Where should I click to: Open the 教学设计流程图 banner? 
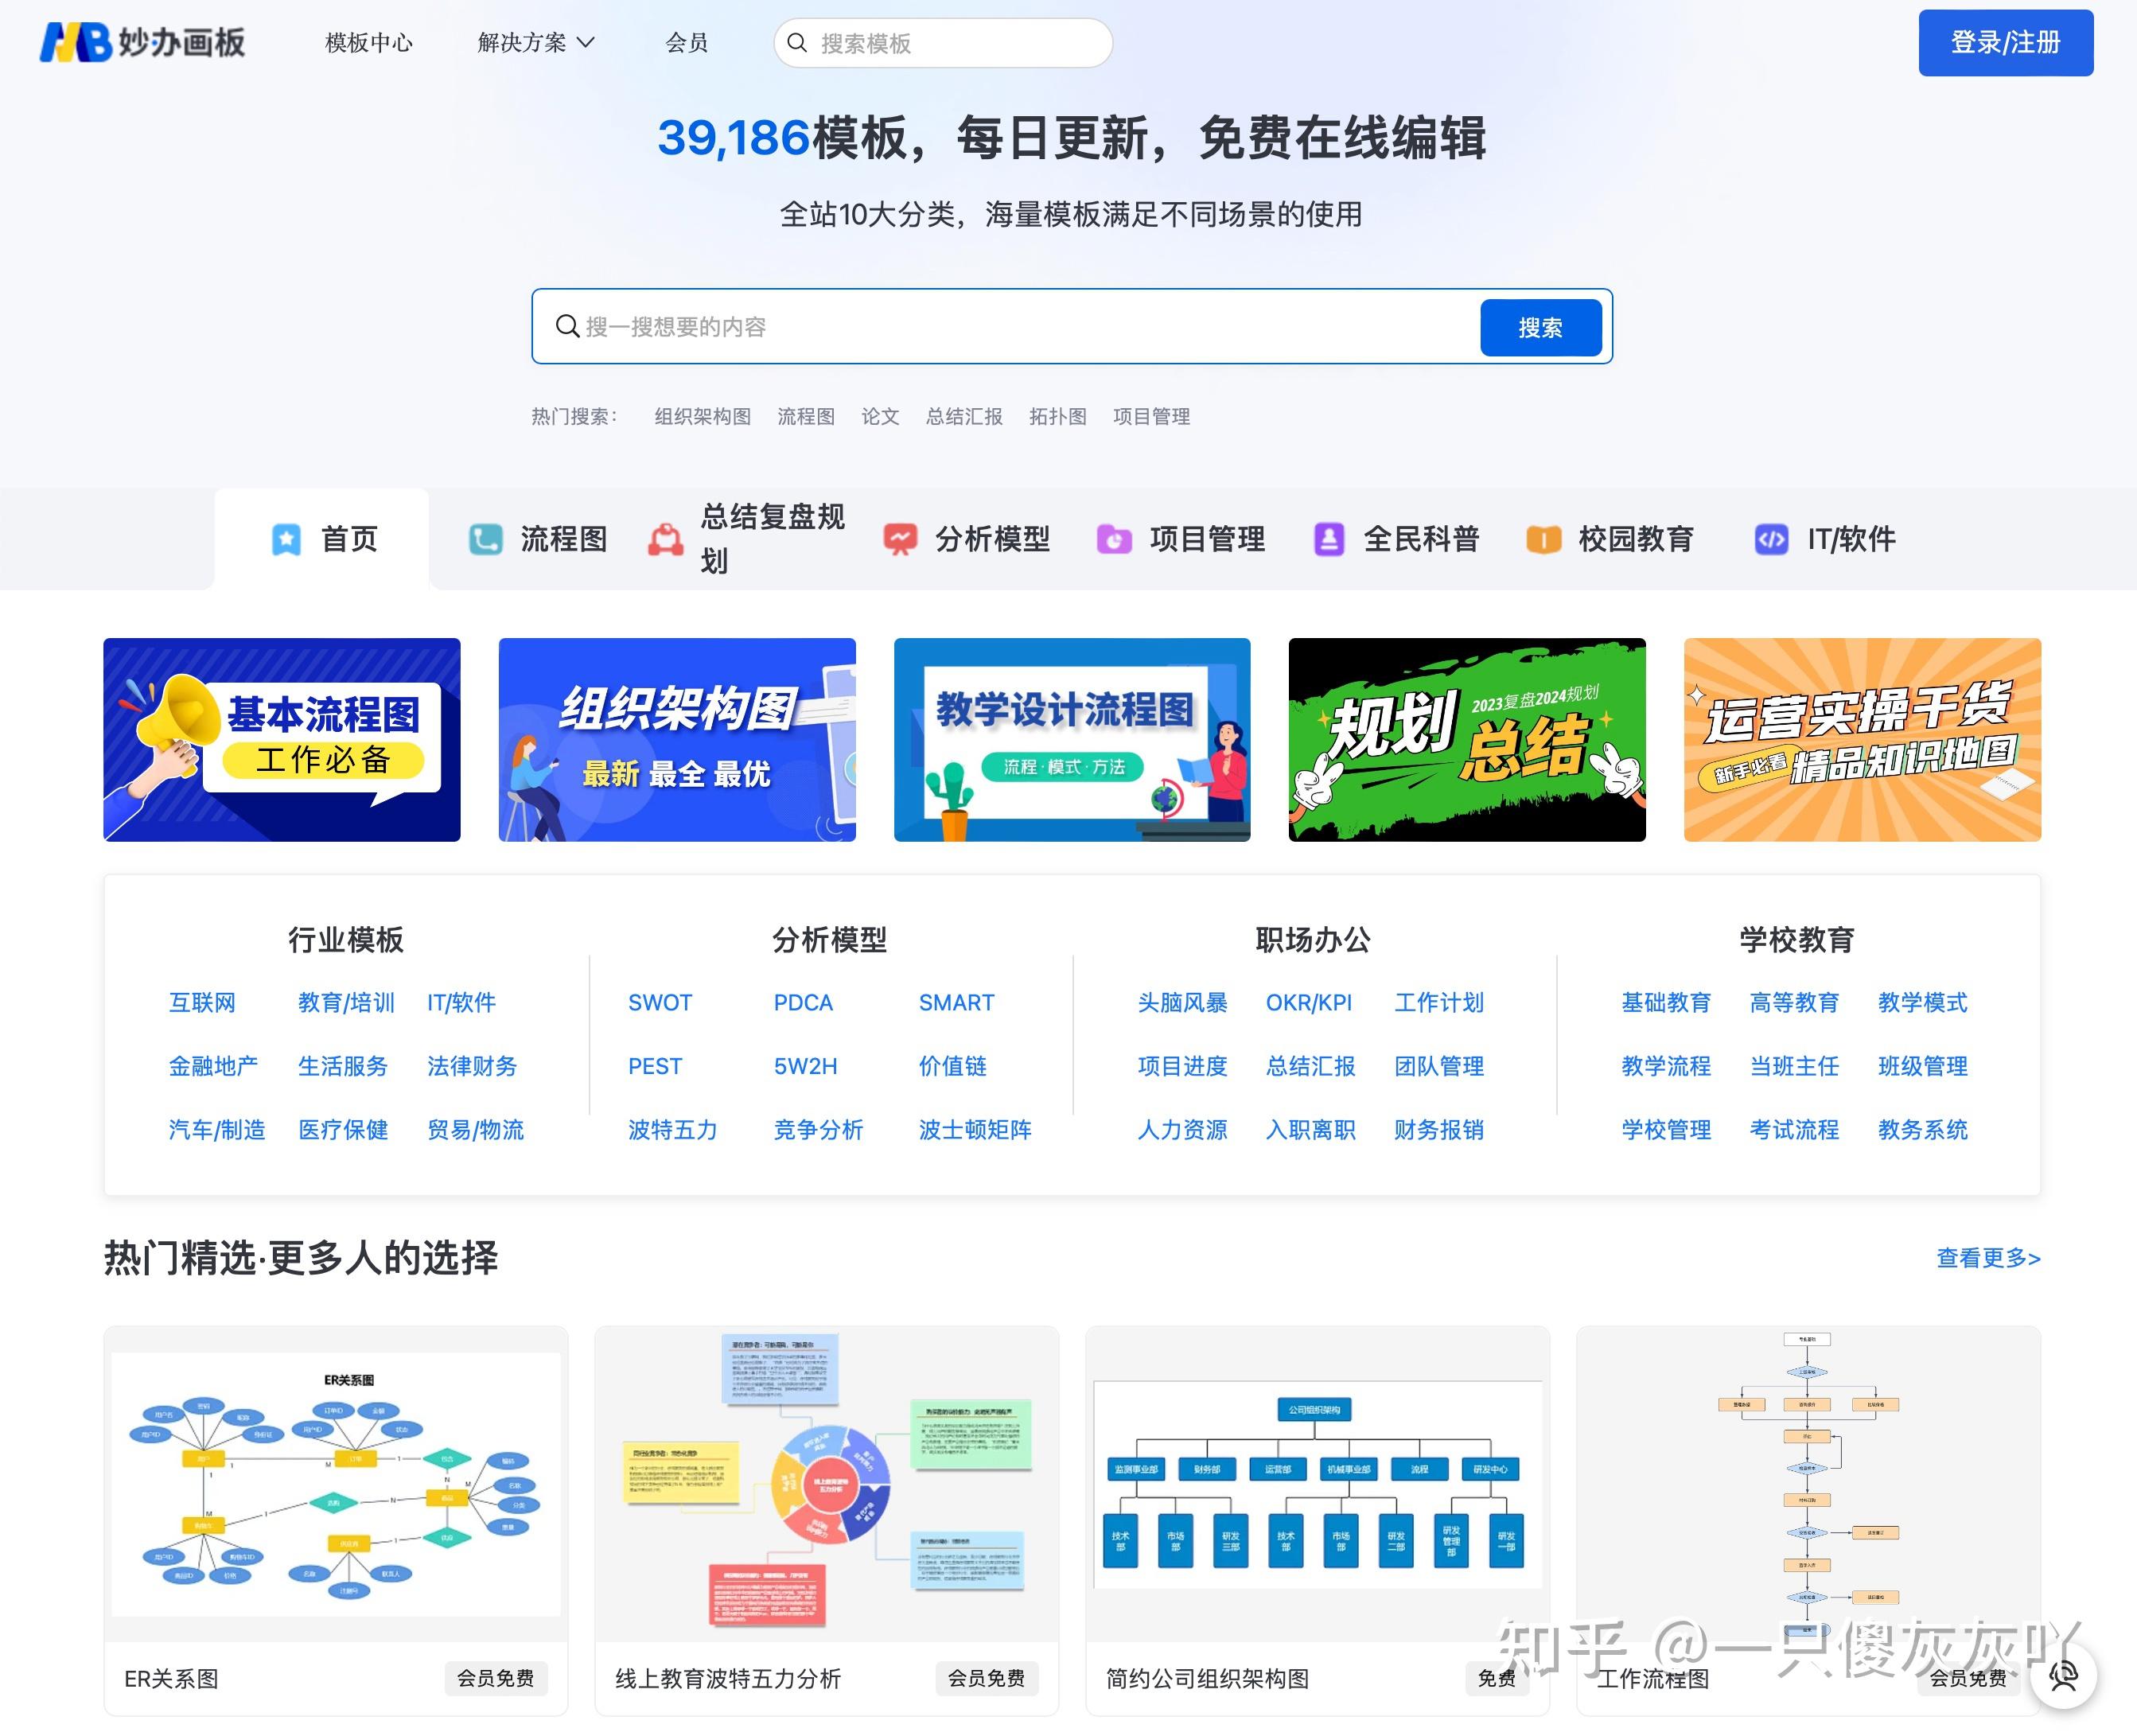pos(1072,740)
